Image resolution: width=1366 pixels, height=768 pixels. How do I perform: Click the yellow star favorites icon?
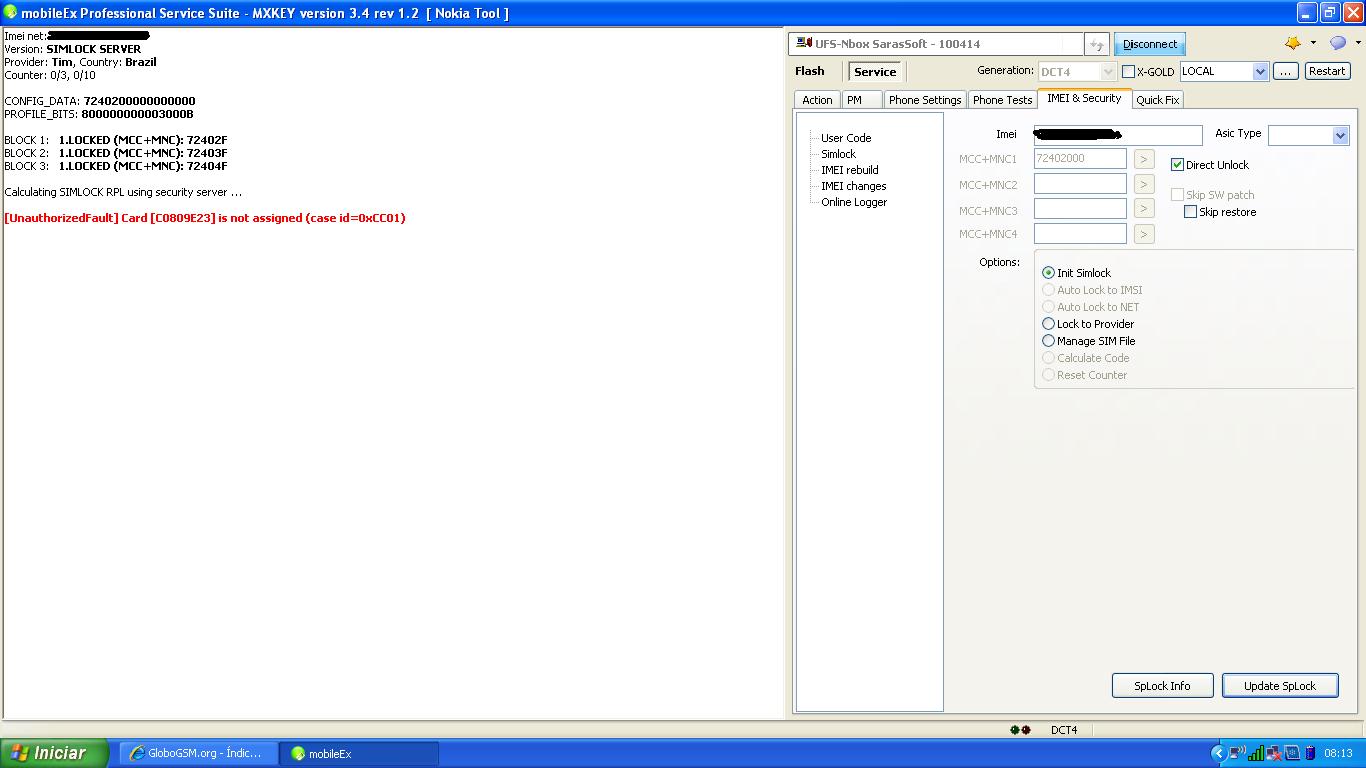click(1292, 43)
